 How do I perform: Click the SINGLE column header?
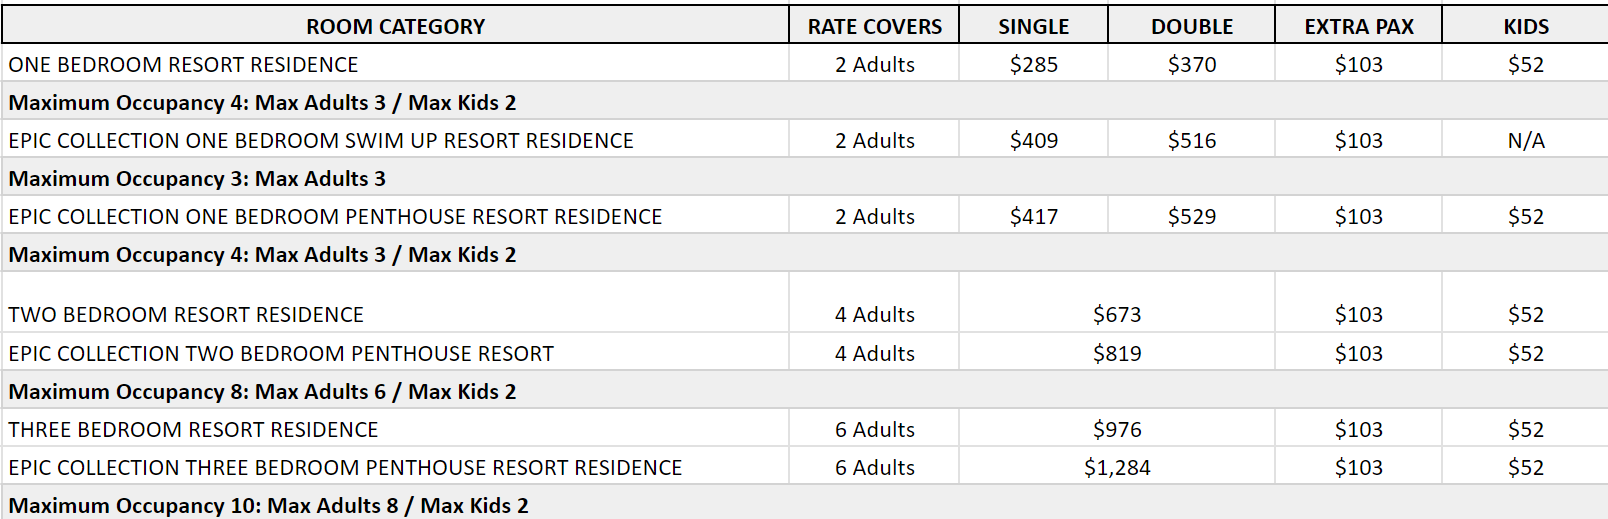1033,26
